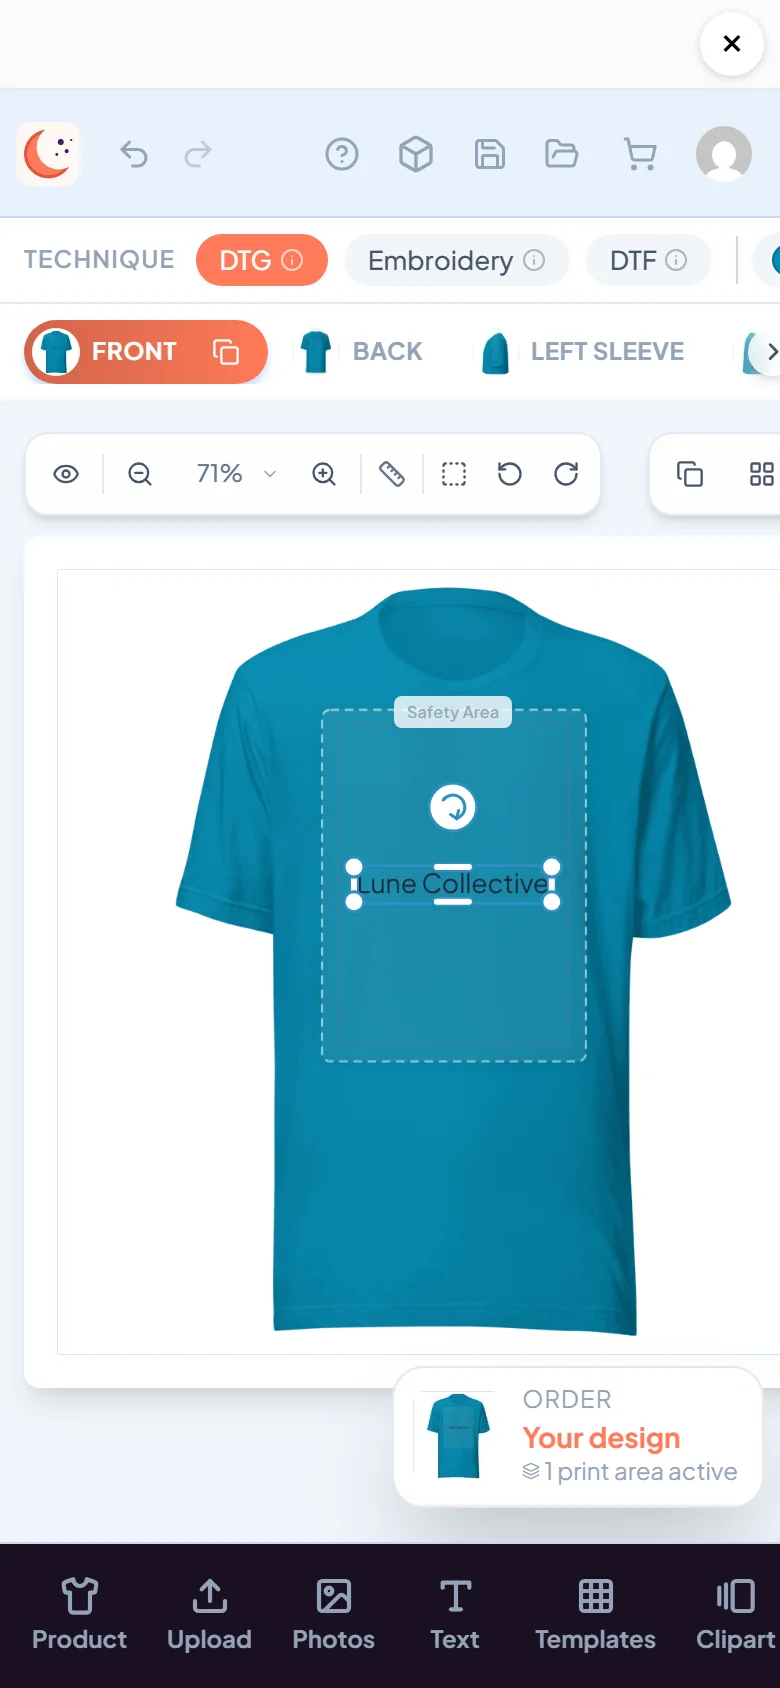Viewport: 780px width, 1688px height.
Task: Click the bottom-right resize handle of text
Action: click(x=552, y=902)
